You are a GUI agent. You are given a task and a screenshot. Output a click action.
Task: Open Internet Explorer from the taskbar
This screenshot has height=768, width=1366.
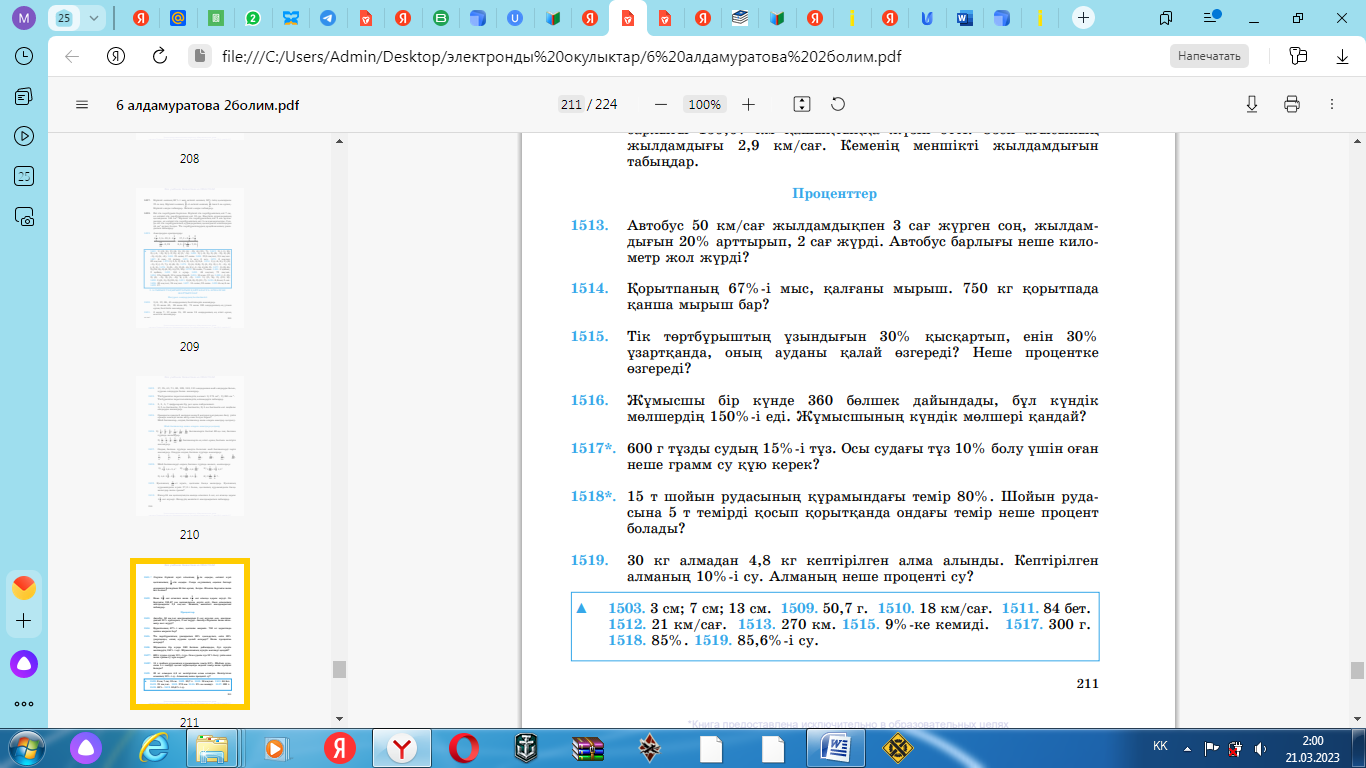[x=155, y=747]
